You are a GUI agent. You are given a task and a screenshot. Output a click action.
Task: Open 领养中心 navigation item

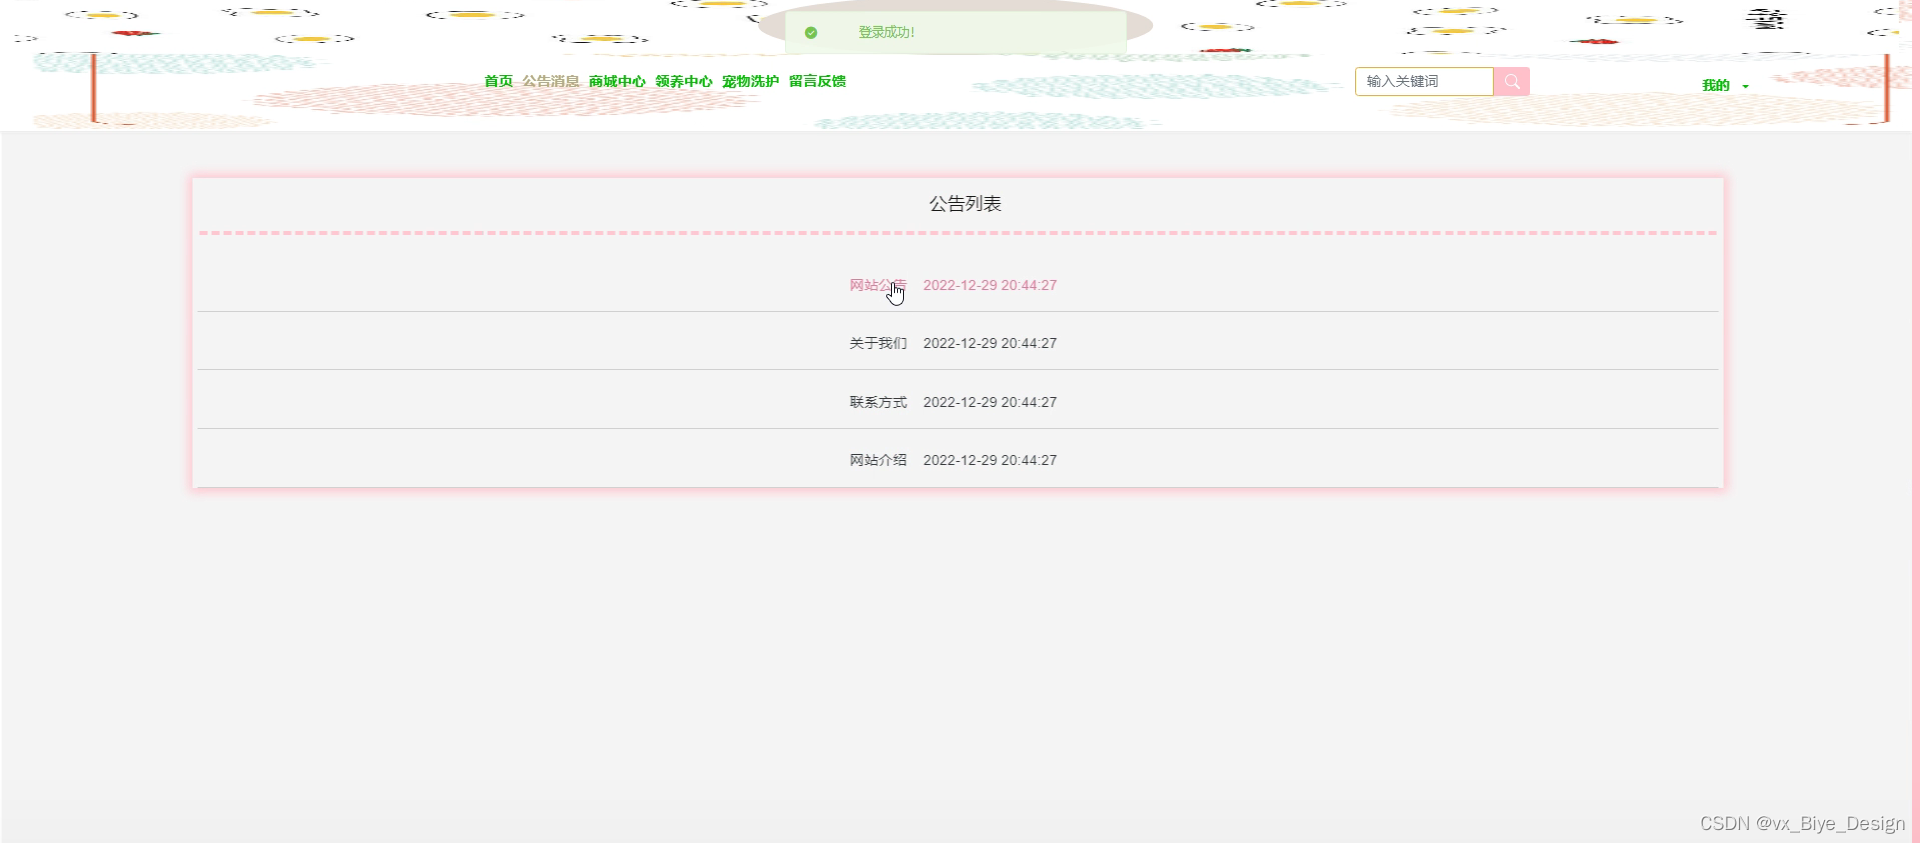click(x=684, y=82)
